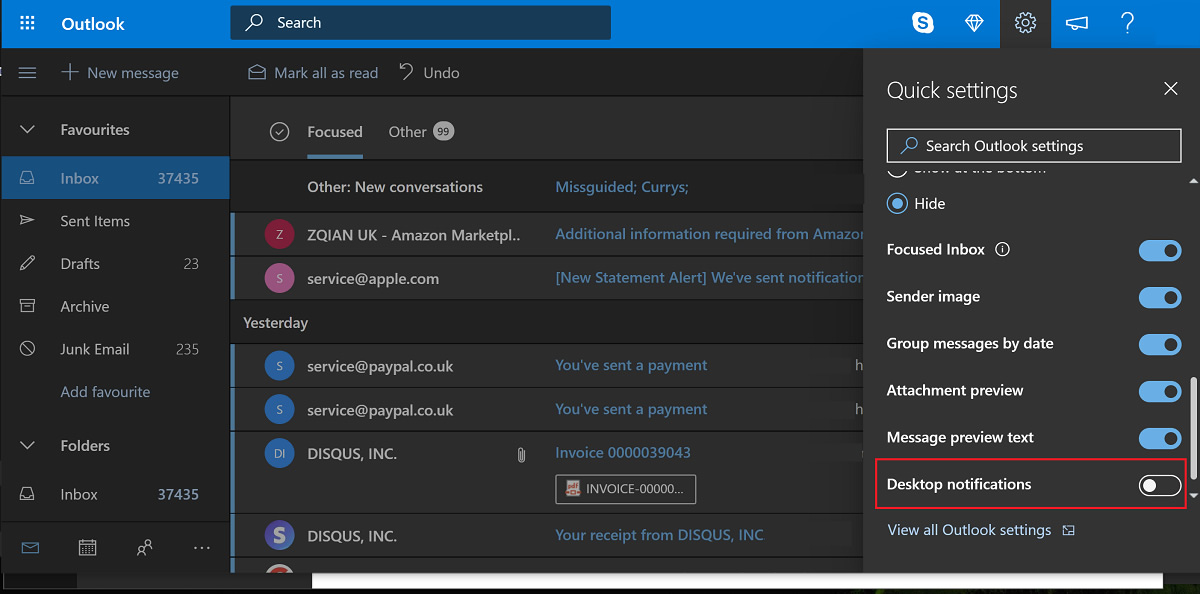This screenshot has height=594, width=1200.
Task: Close the Quick settings panel
Action: [1171, 89]
